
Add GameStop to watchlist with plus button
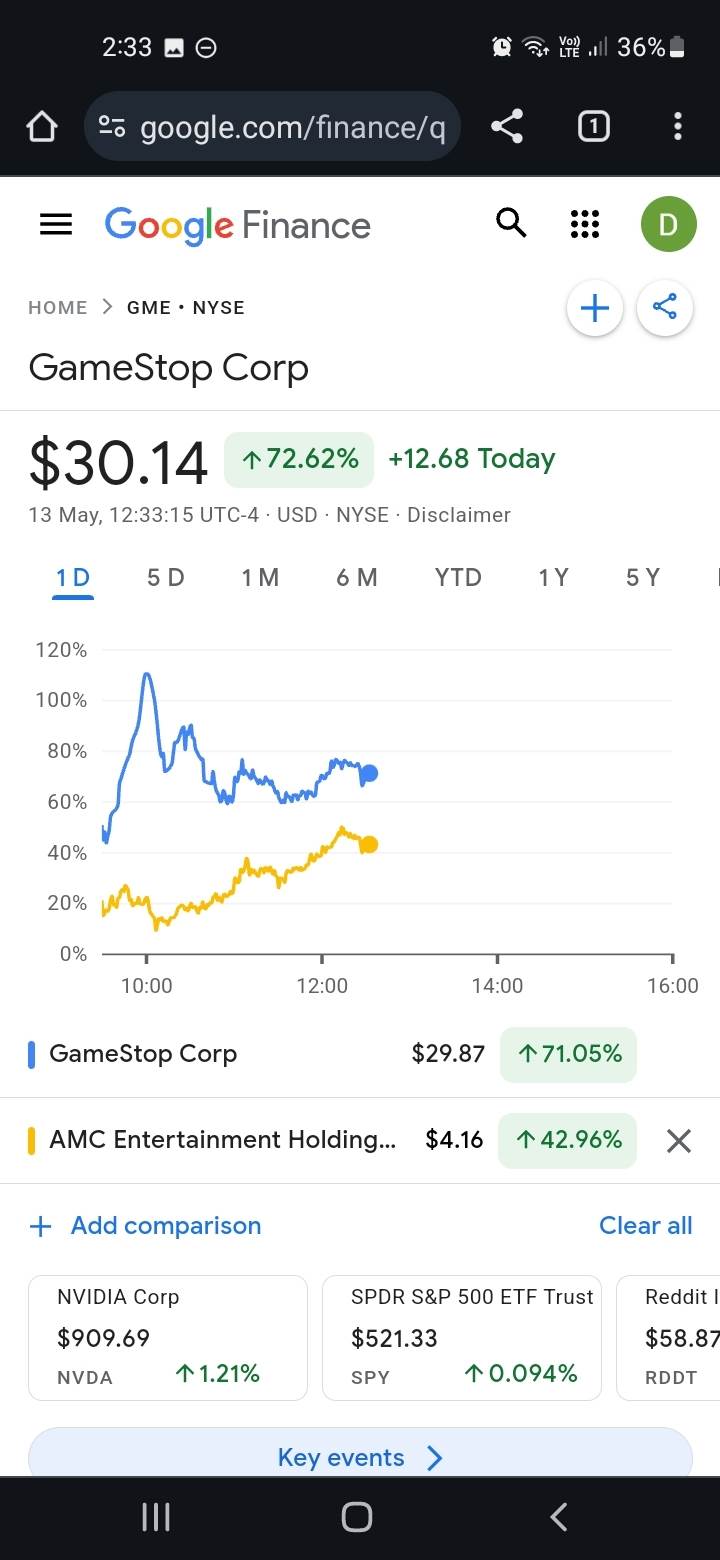pyautogui.click(x=594, y=308)
